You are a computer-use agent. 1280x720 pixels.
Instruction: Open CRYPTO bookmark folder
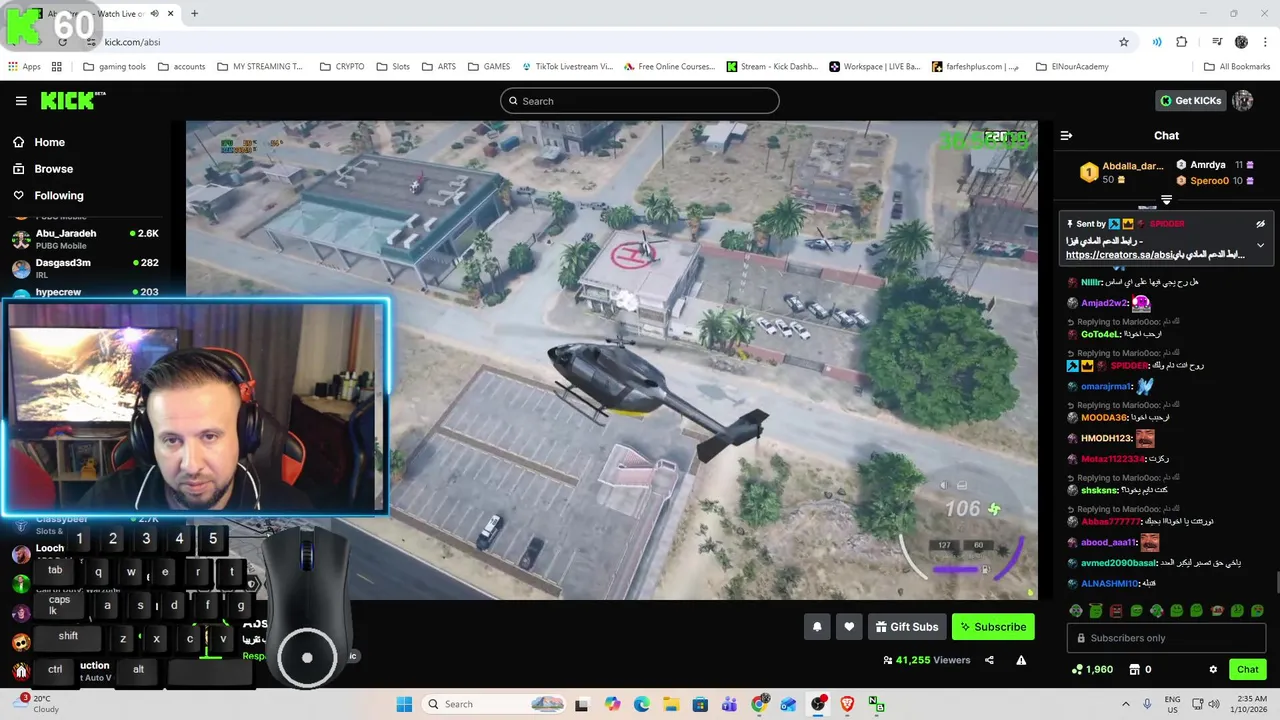click(342, 67)
